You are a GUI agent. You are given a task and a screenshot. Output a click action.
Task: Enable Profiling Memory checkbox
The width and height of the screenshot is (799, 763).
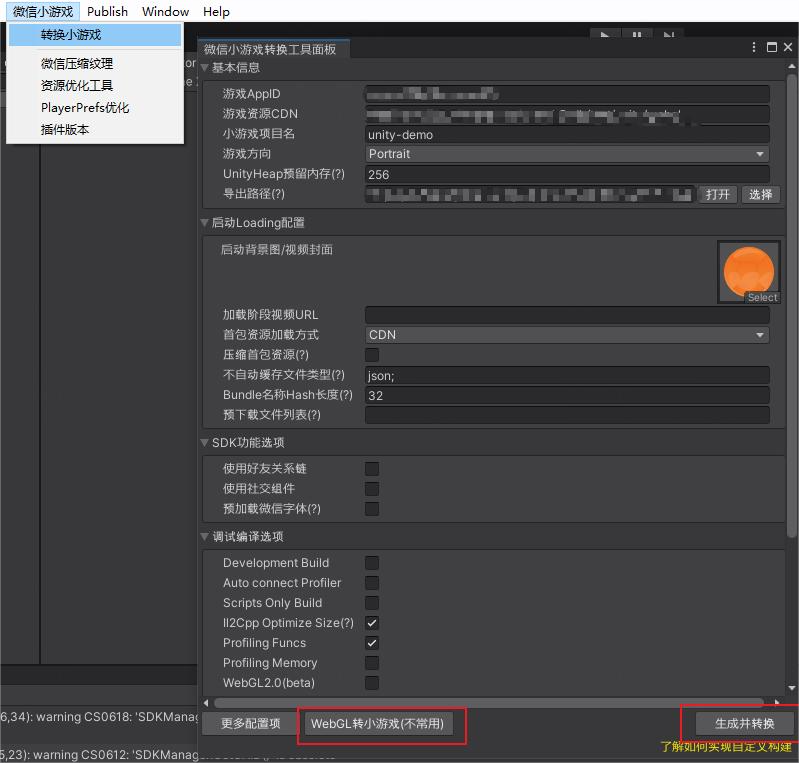click(x=372, y=663)
